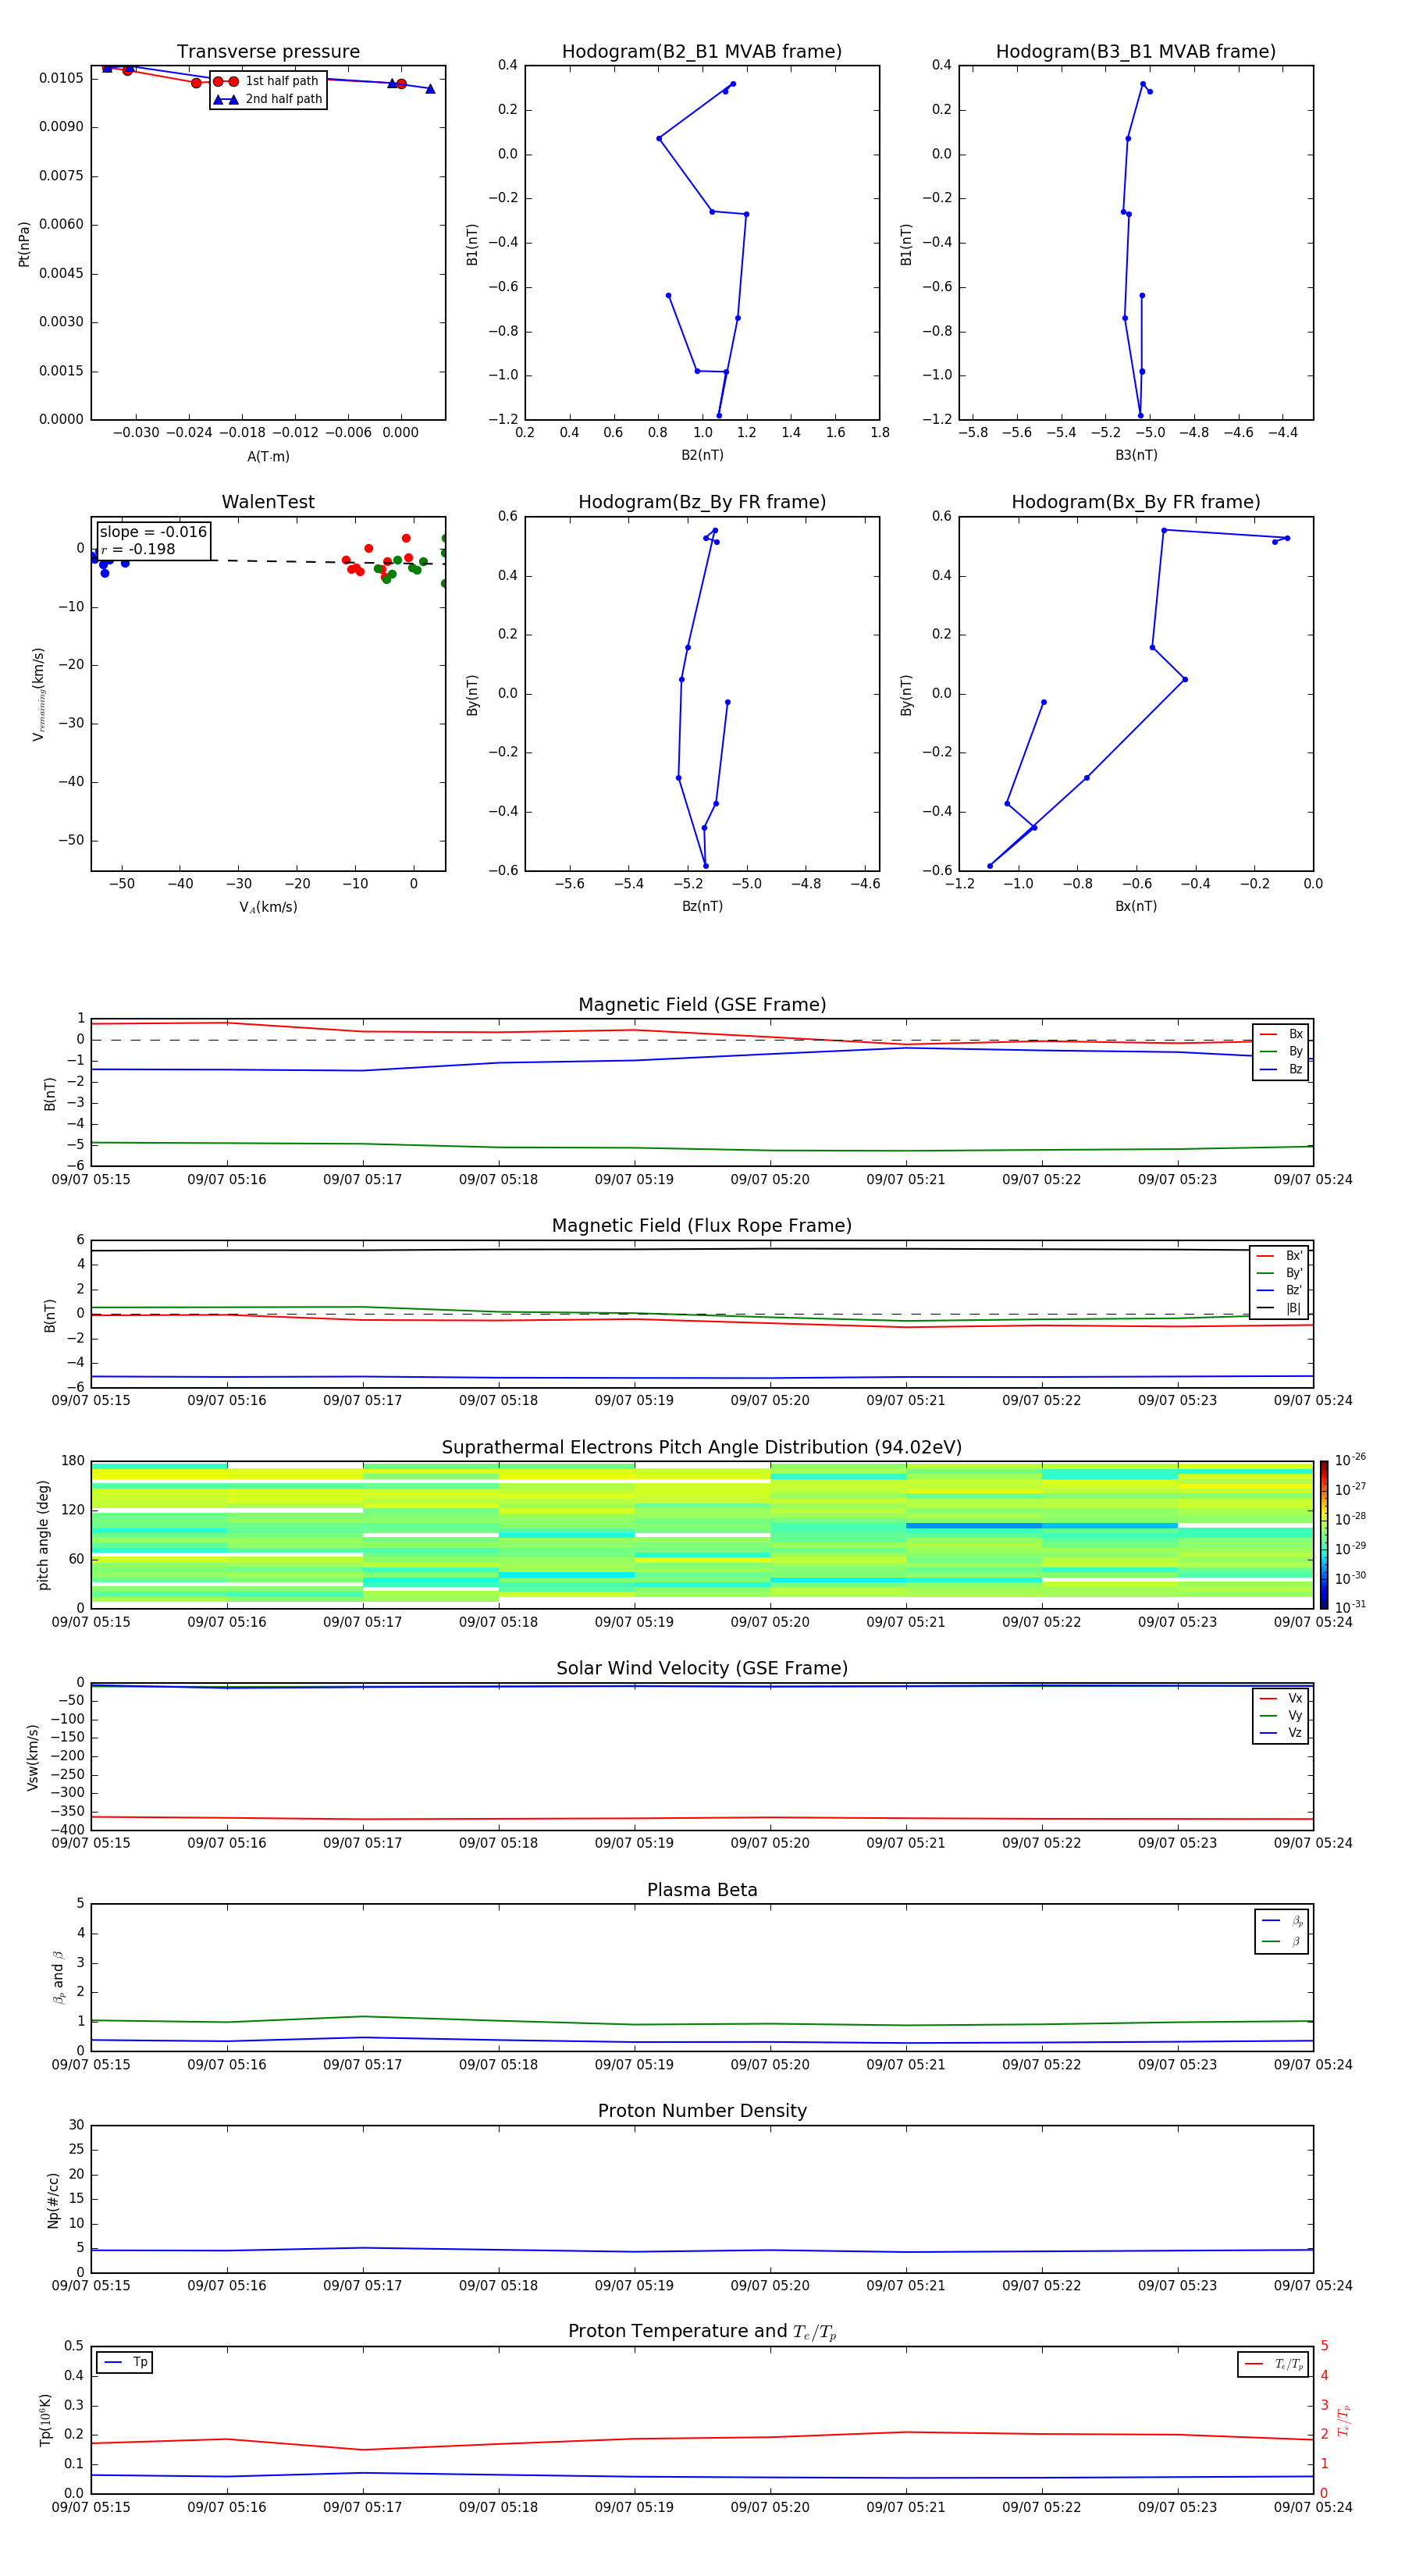Screen dimensions: 1405x2576
Task: Select the '2nd half path' legend entry
Action: (x=267, y=99)
